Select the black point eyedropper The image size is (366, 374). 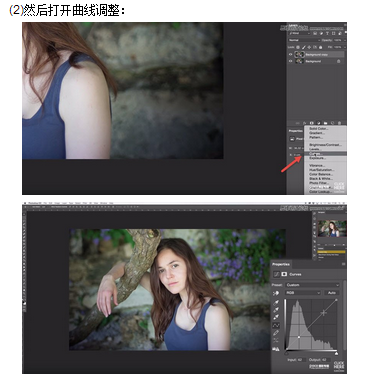pyautogui.click(x=276, y=303)
